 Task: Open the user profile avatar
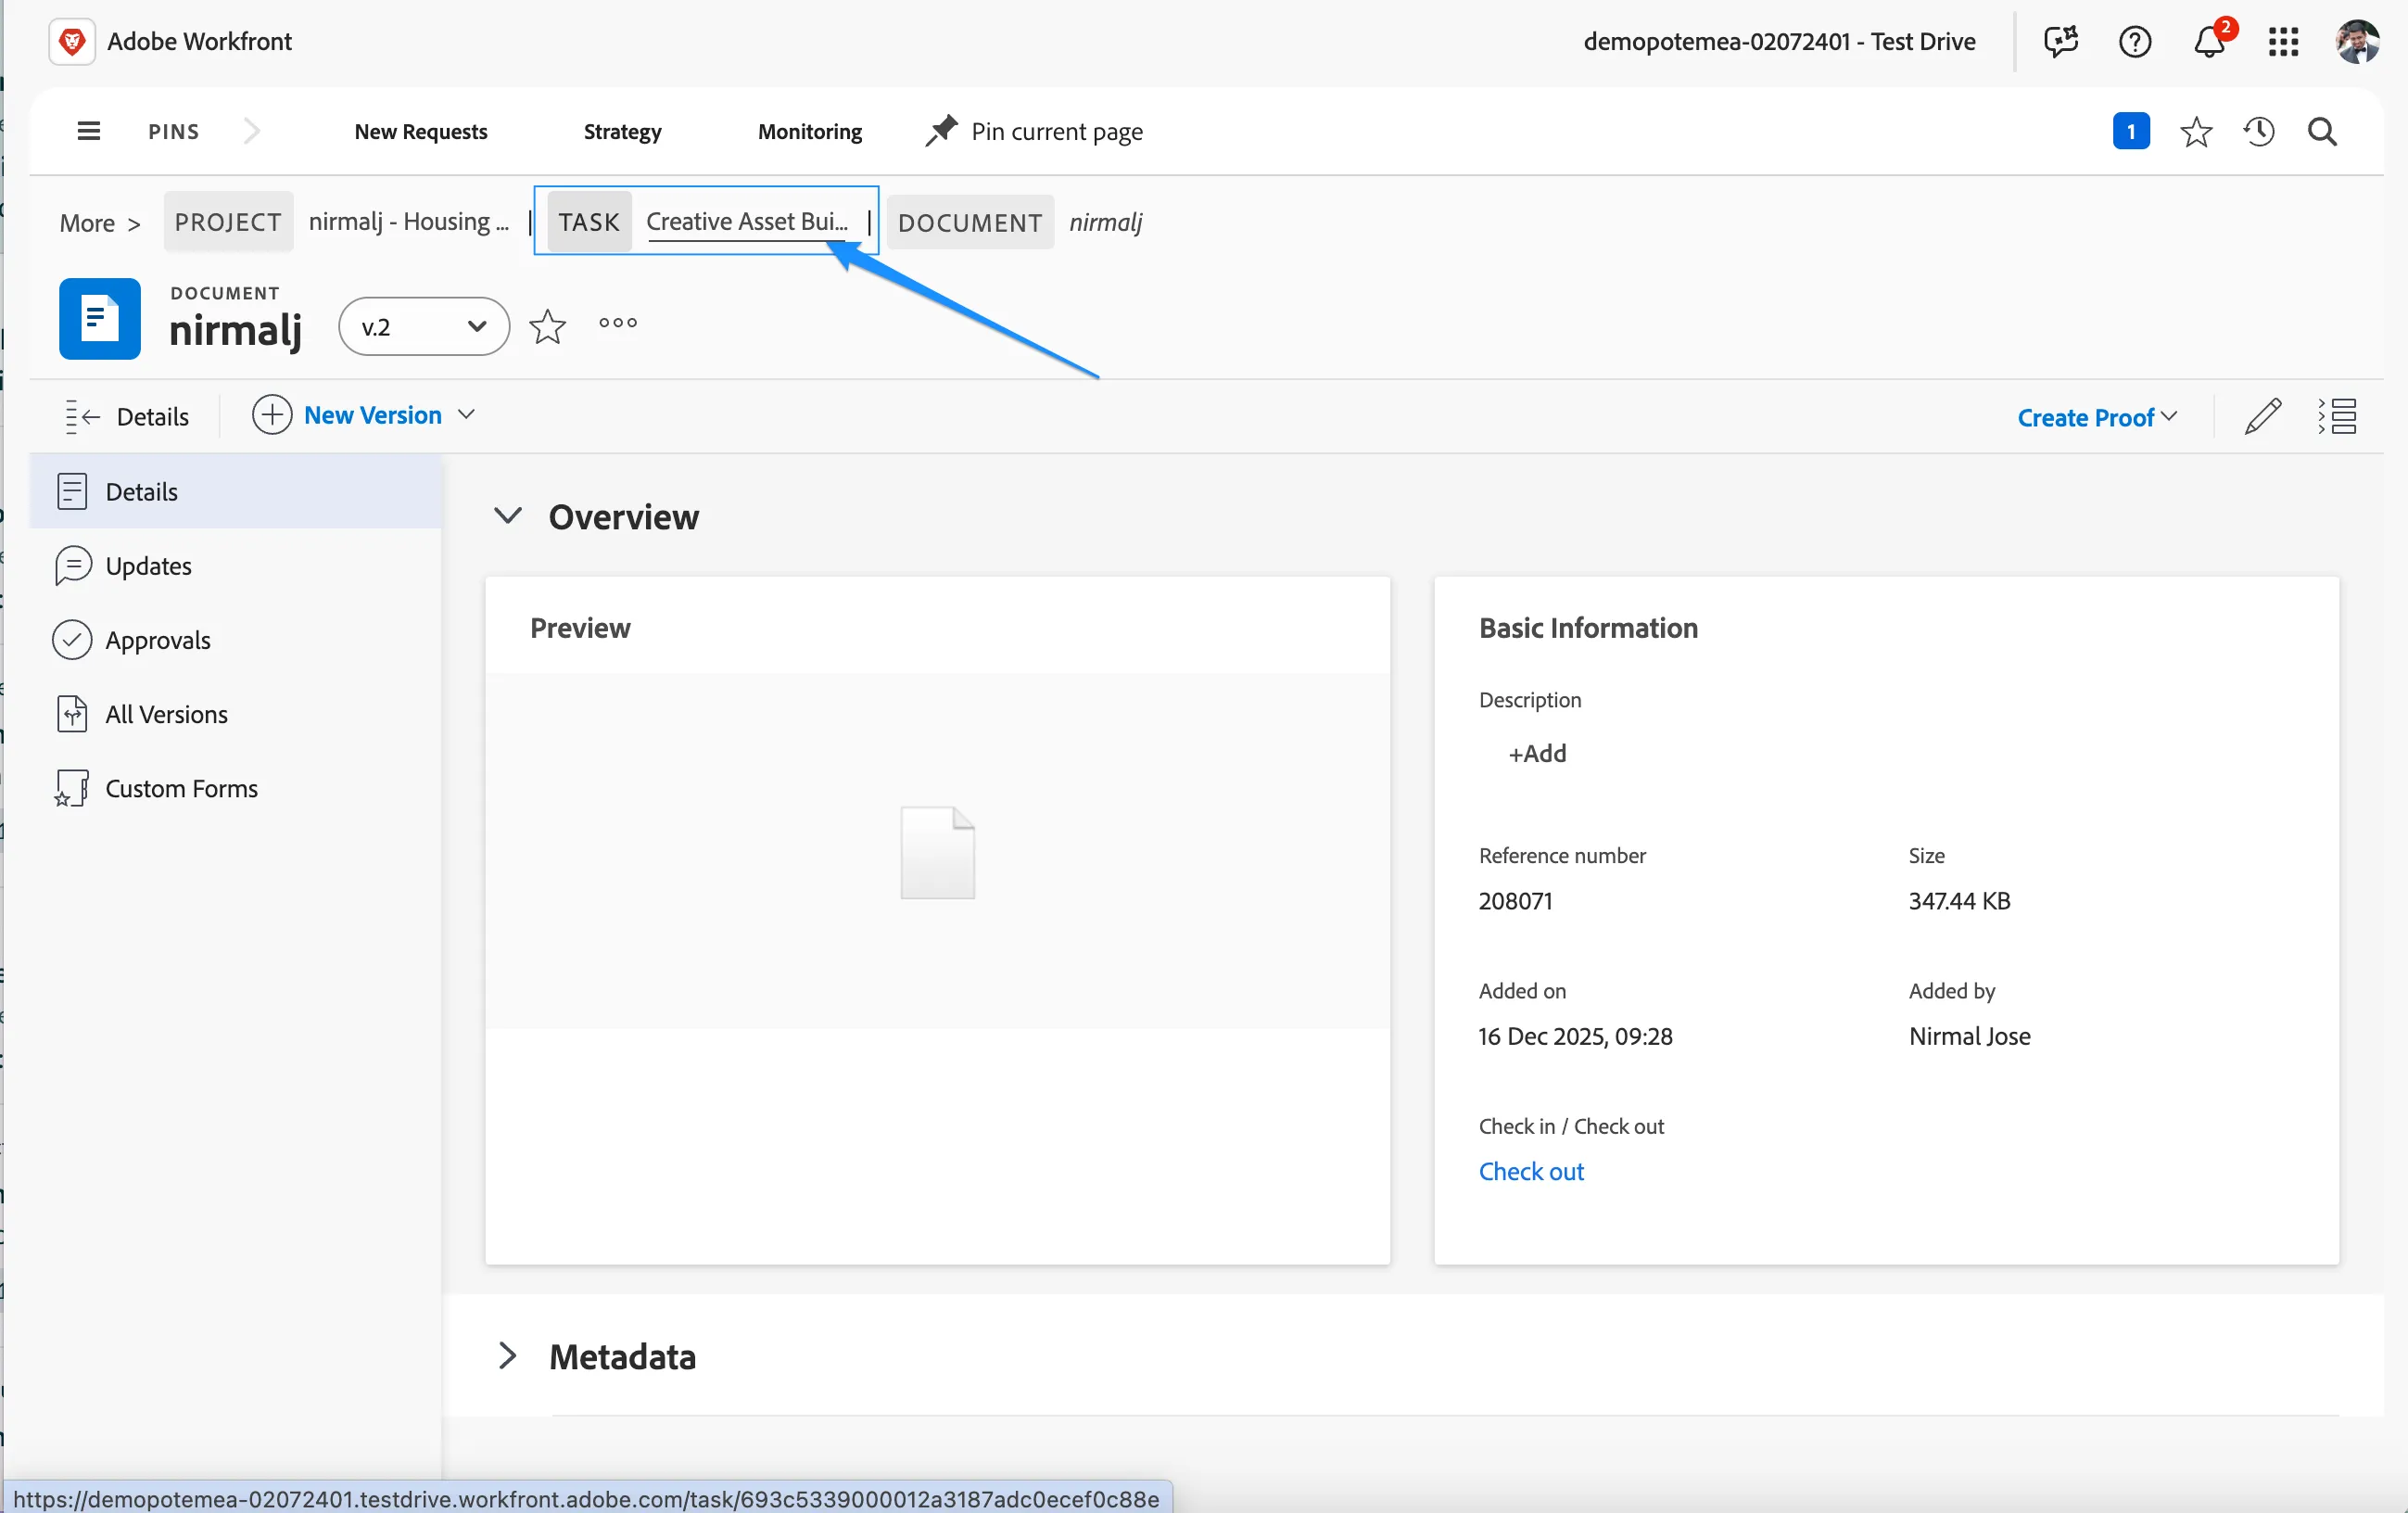click(x=2357, y=41)
